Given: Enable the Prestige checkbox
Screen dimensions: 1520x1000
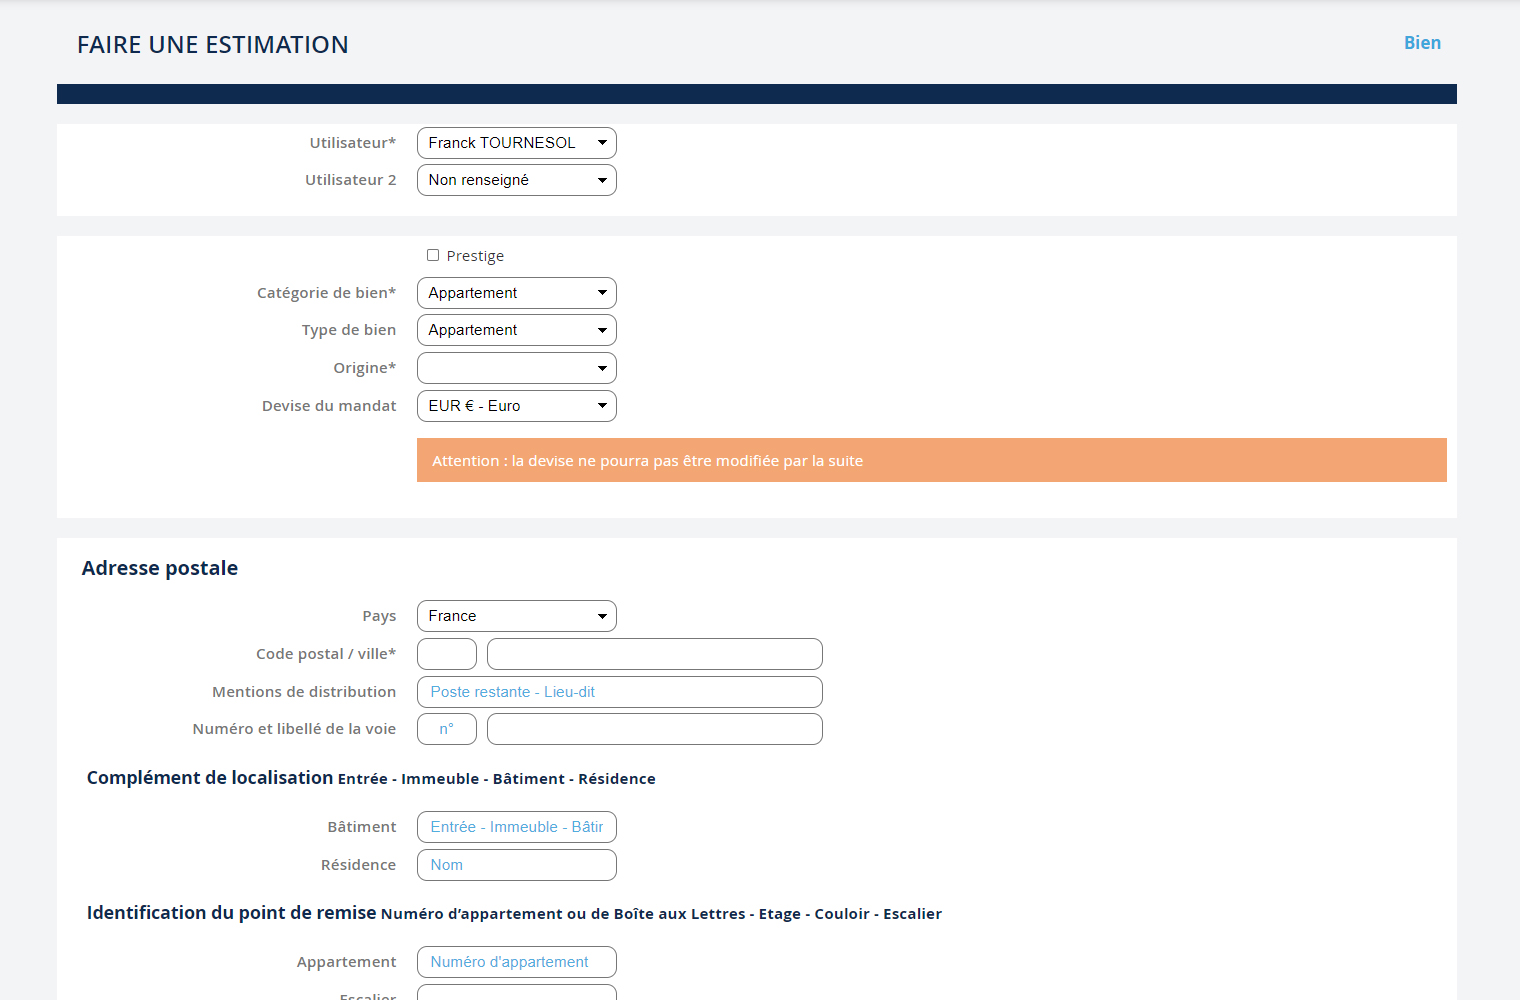Looking at the screenshot, I should pos(433,255).
